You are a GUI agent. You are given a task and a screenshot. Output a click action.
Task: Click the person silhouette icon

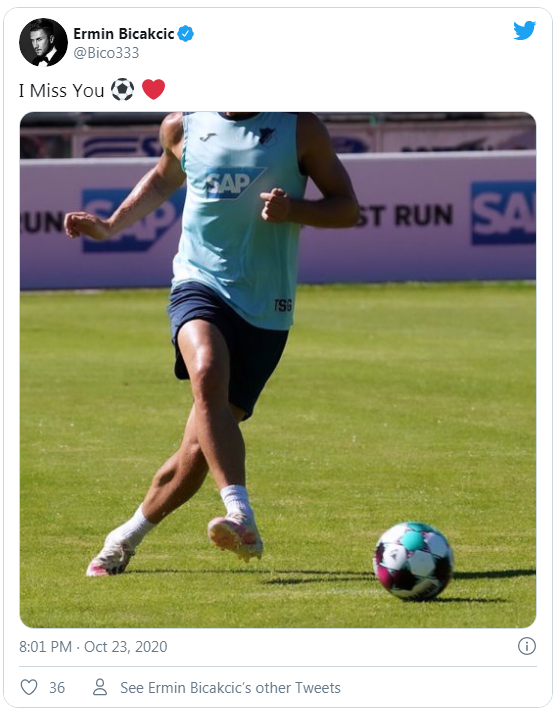[x=100, y=687]
